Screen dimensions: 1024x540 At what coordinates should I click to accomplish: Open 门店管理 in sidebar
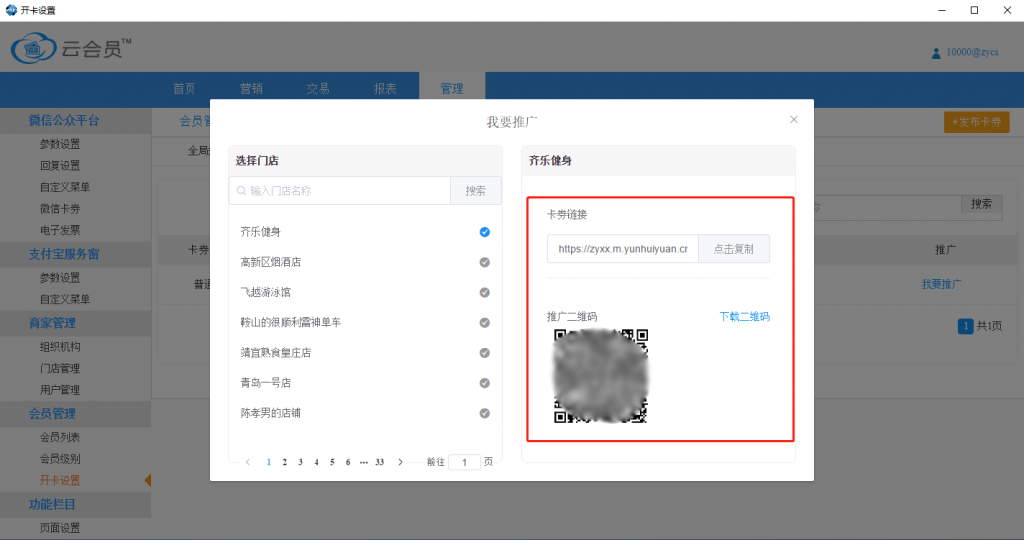tap(60, 369)
